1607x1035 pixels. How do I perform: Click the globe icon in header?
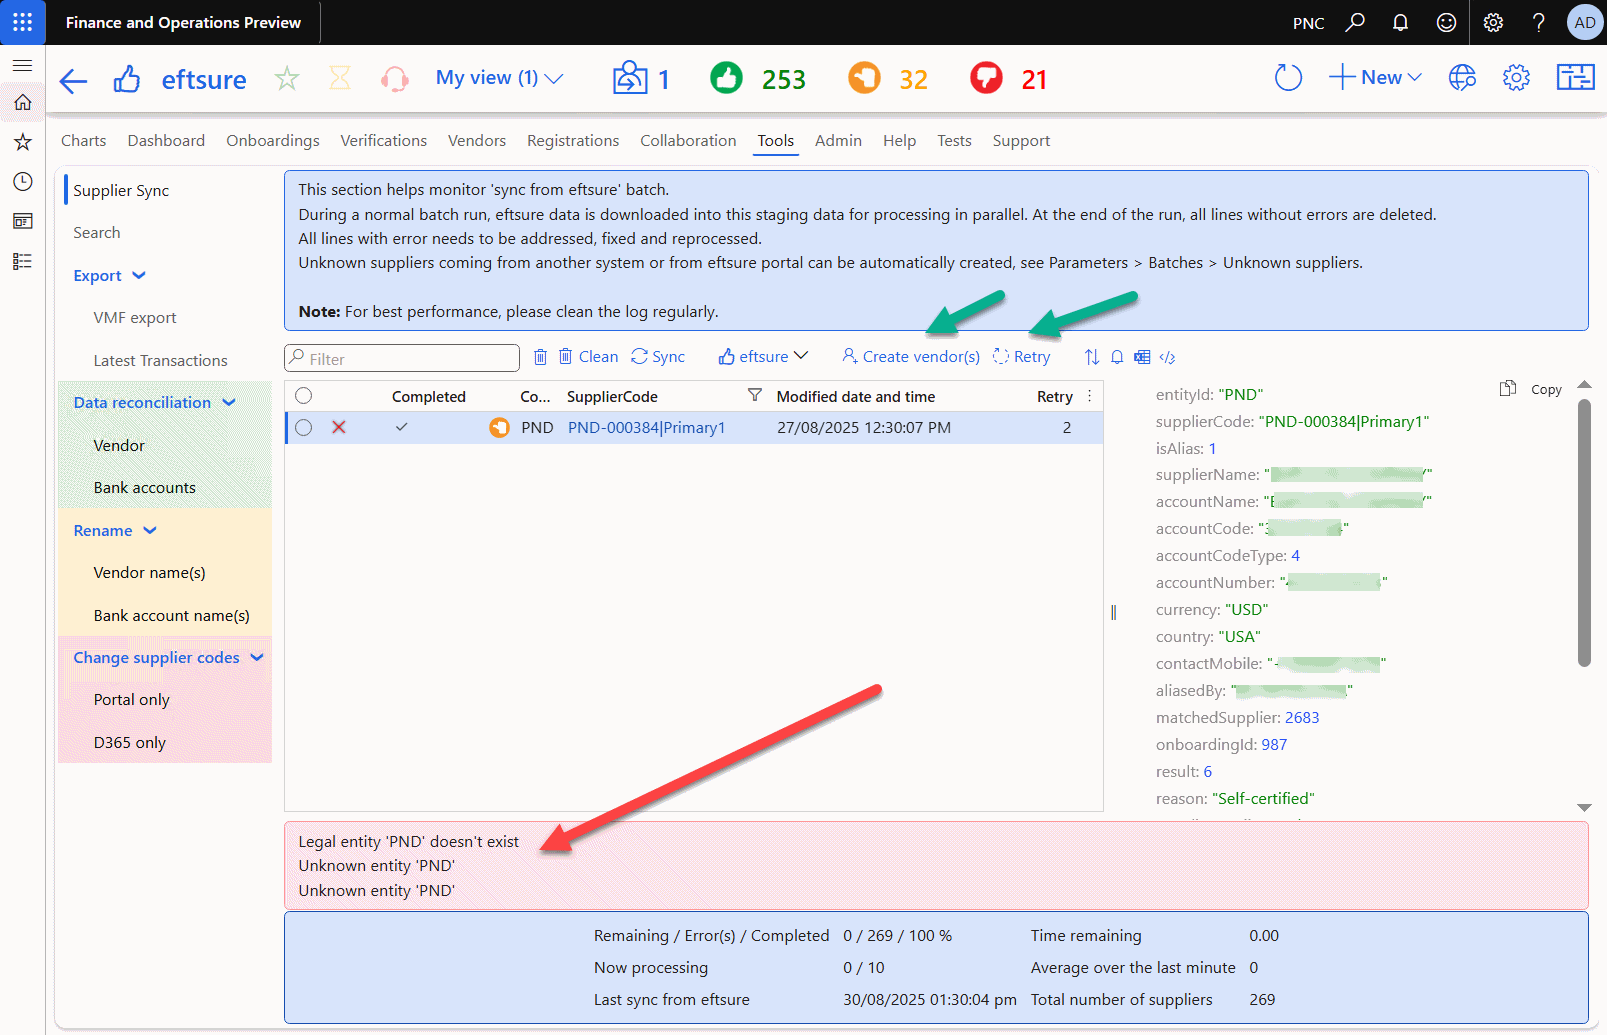(x=1462, y=77)
